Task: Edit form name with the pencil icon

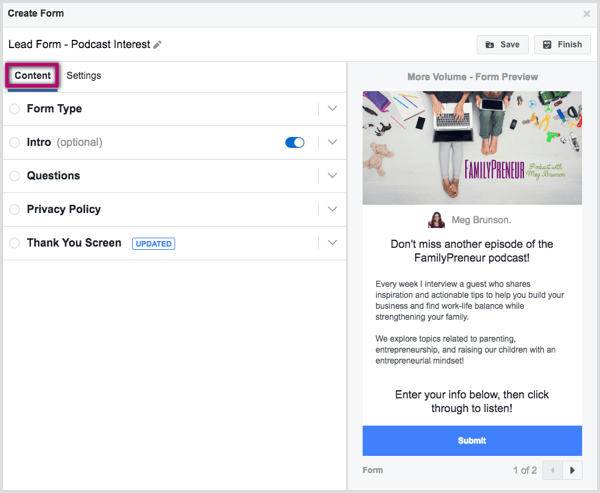Action: pos(157,45)
